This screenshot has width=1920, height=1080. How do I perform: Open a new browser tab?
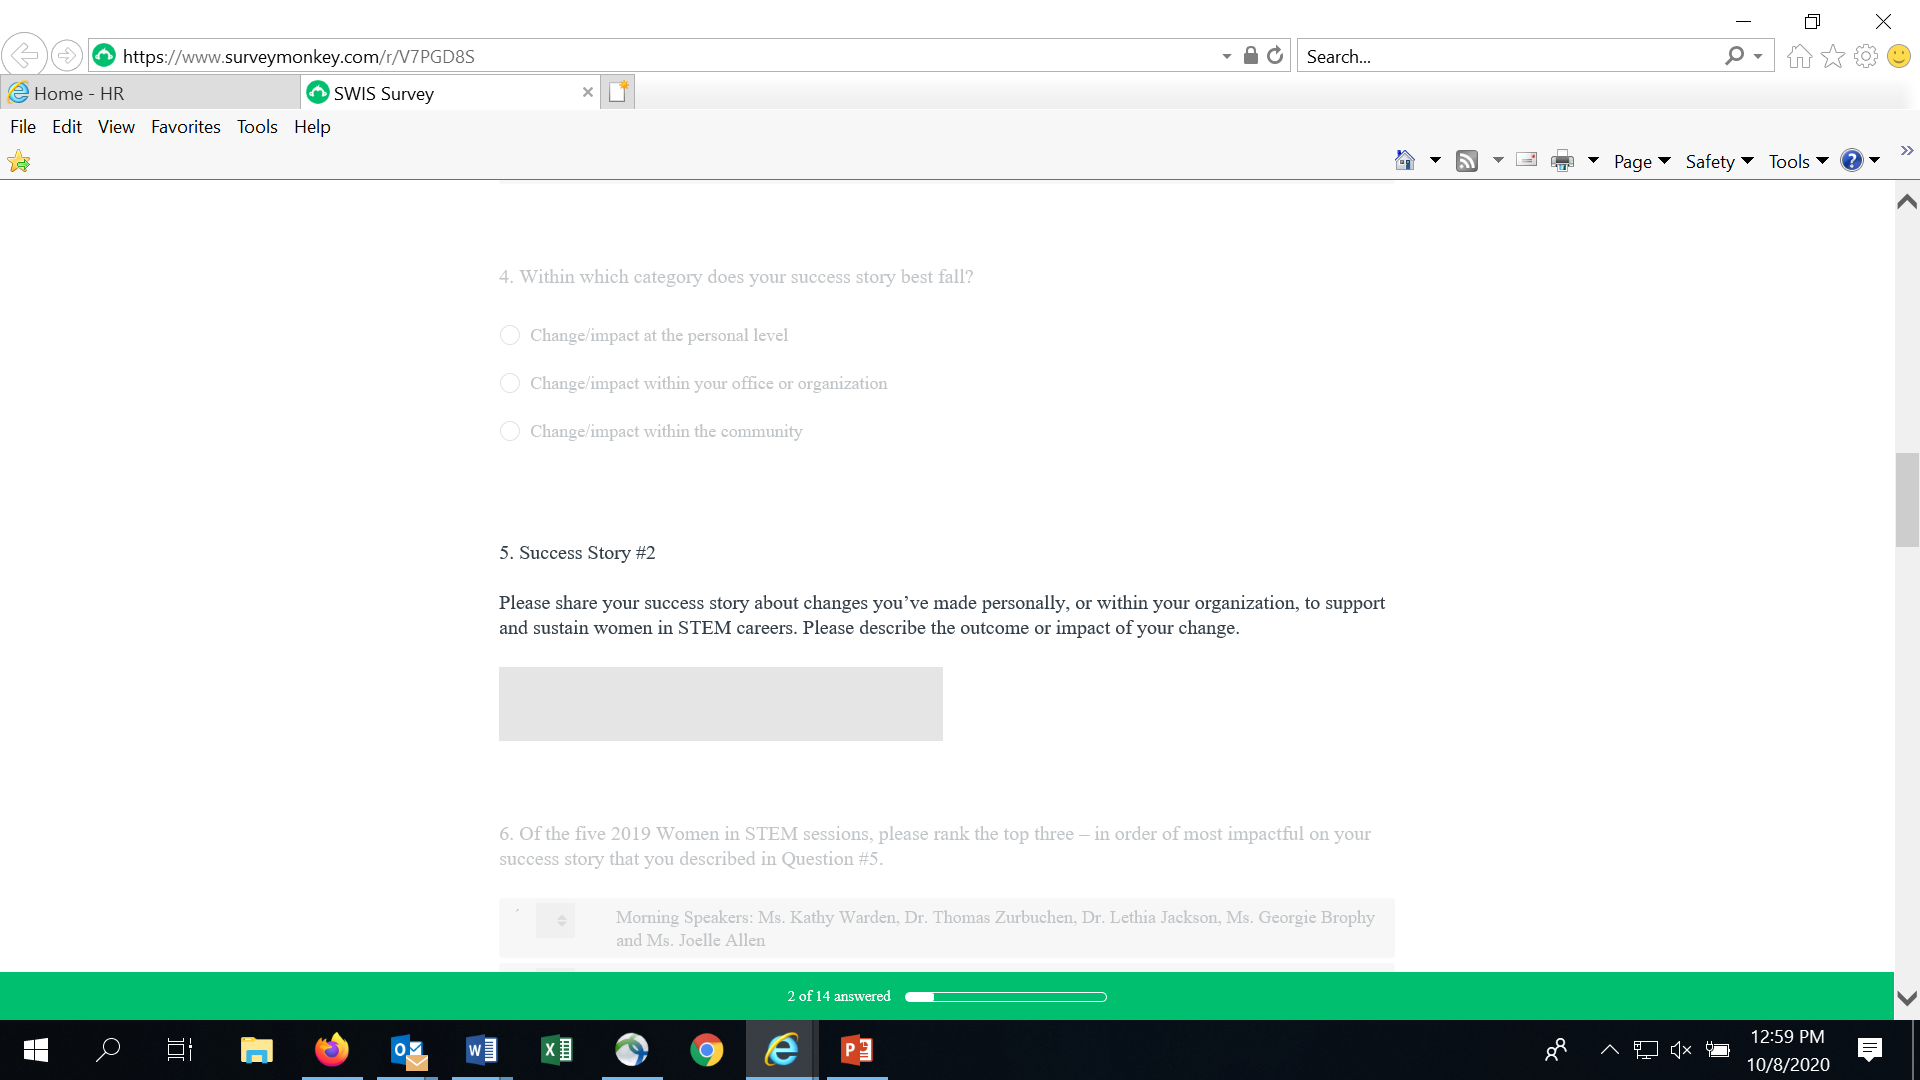pyautogui.click(x=618, y=92)
